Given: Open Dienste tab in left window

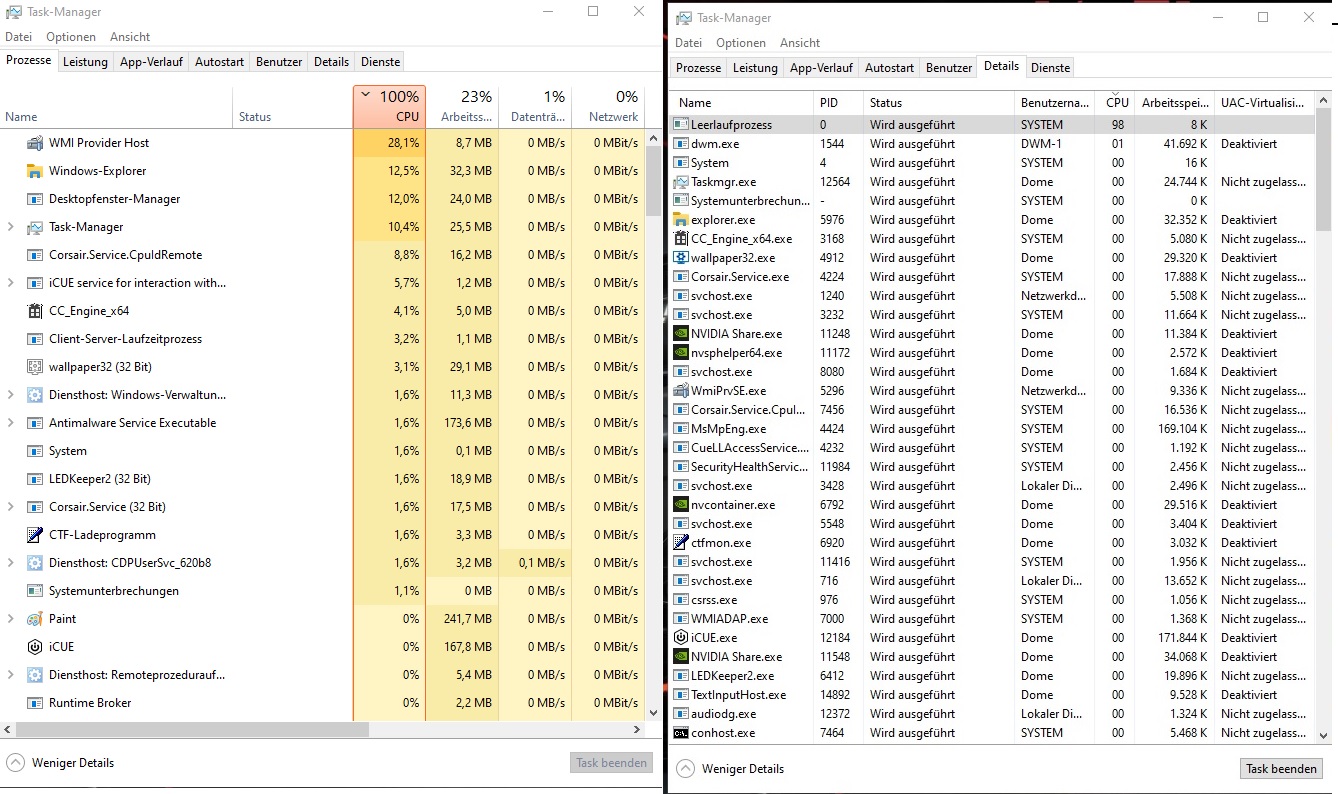Looking at the screenshot, I should tap(380, 62).
